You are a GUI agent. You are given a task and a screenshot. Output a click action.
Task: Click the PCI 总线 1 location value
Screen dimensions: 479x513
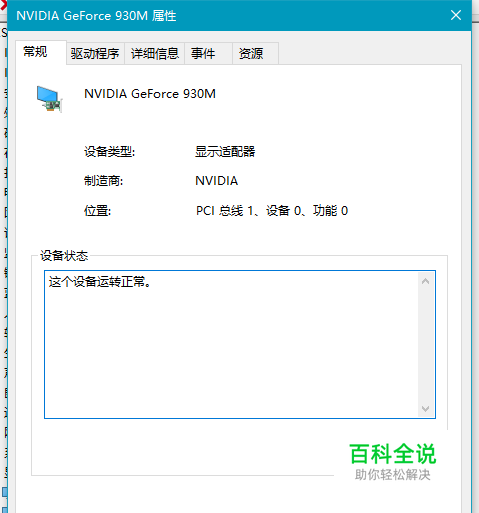click(272, 211)
